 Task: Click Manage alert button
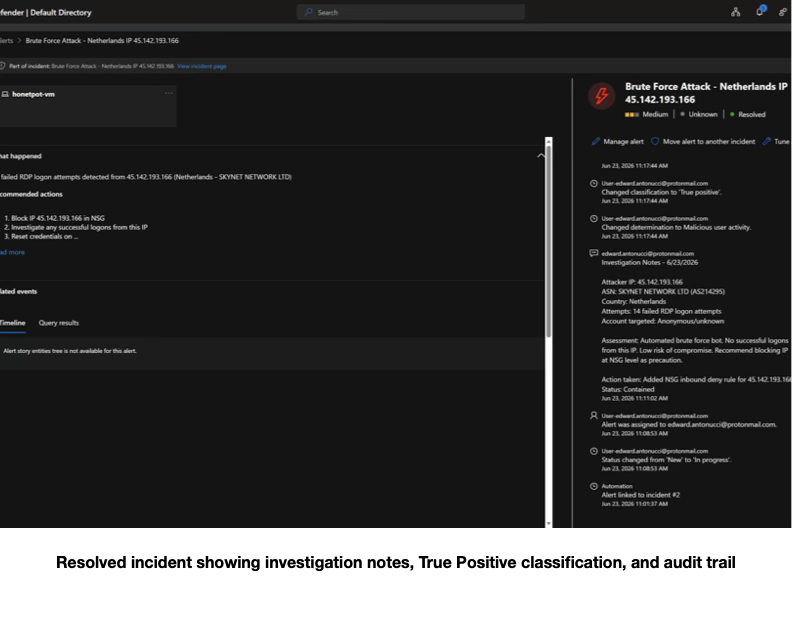(x=617, y=141)
